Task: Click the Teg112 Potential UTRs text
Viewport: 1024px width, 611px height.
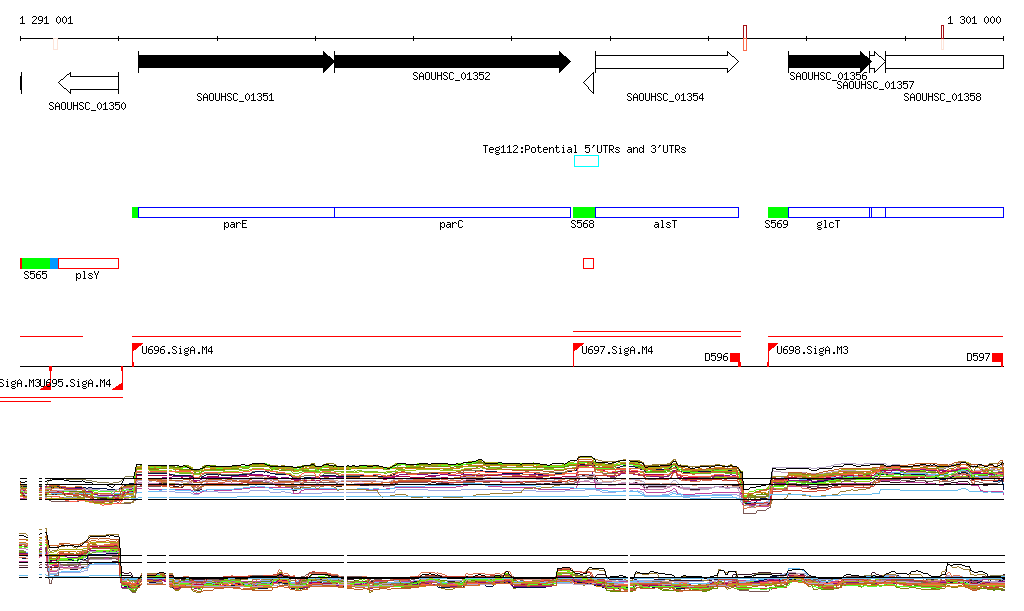Action: coord(584,149)
